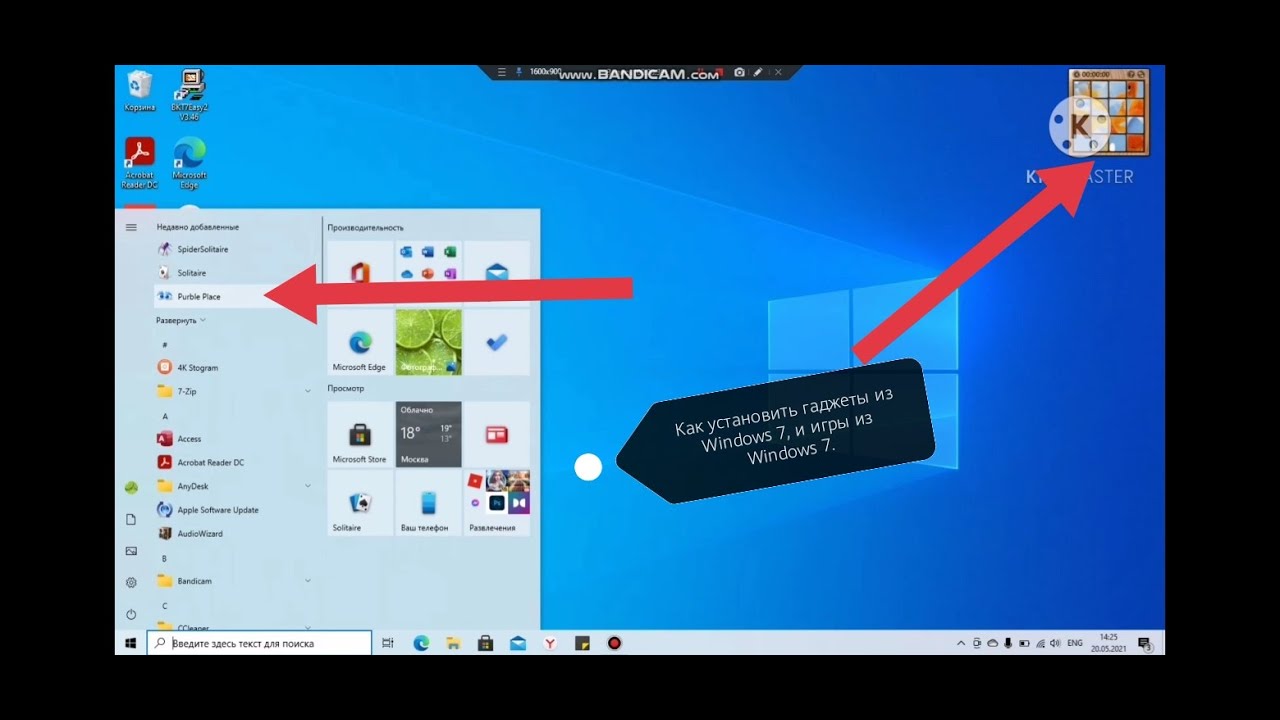The height and width of the screenshot is (720, 1280).
Task: Open the BKT7Easy2 desktop shortcut
Action: click(x=189, y=95)
